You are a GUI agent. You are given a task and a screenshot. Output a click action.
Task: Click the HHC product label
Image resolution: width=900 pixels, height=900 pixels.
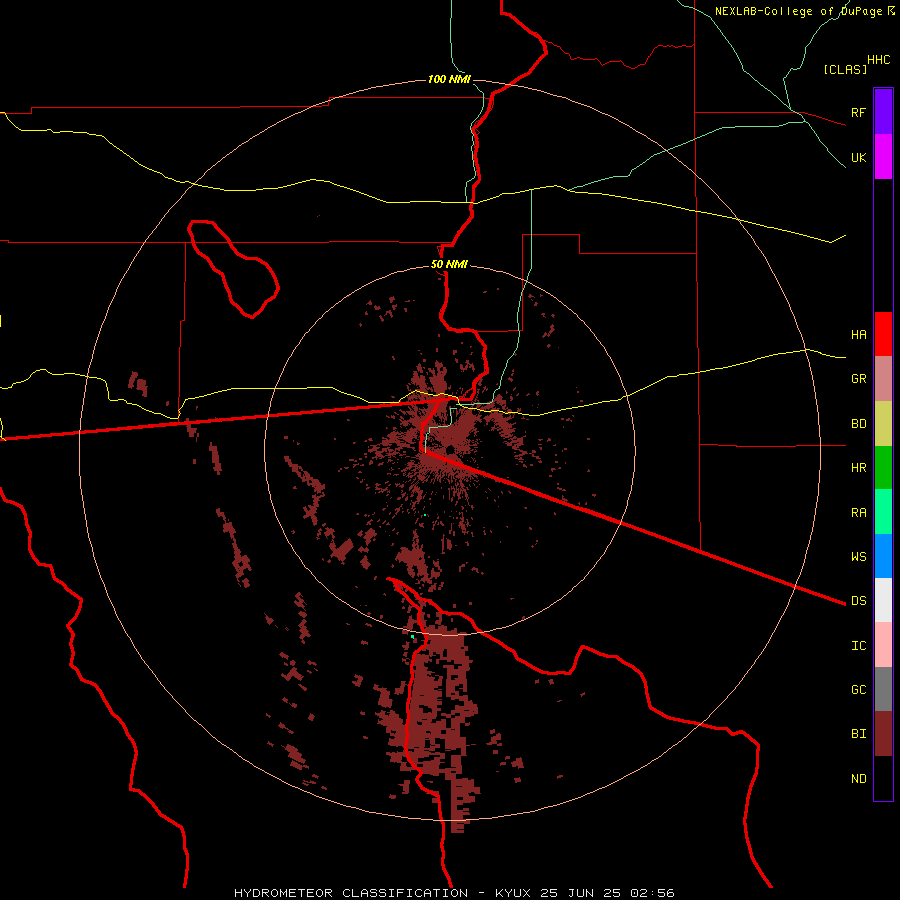(879, 60)
